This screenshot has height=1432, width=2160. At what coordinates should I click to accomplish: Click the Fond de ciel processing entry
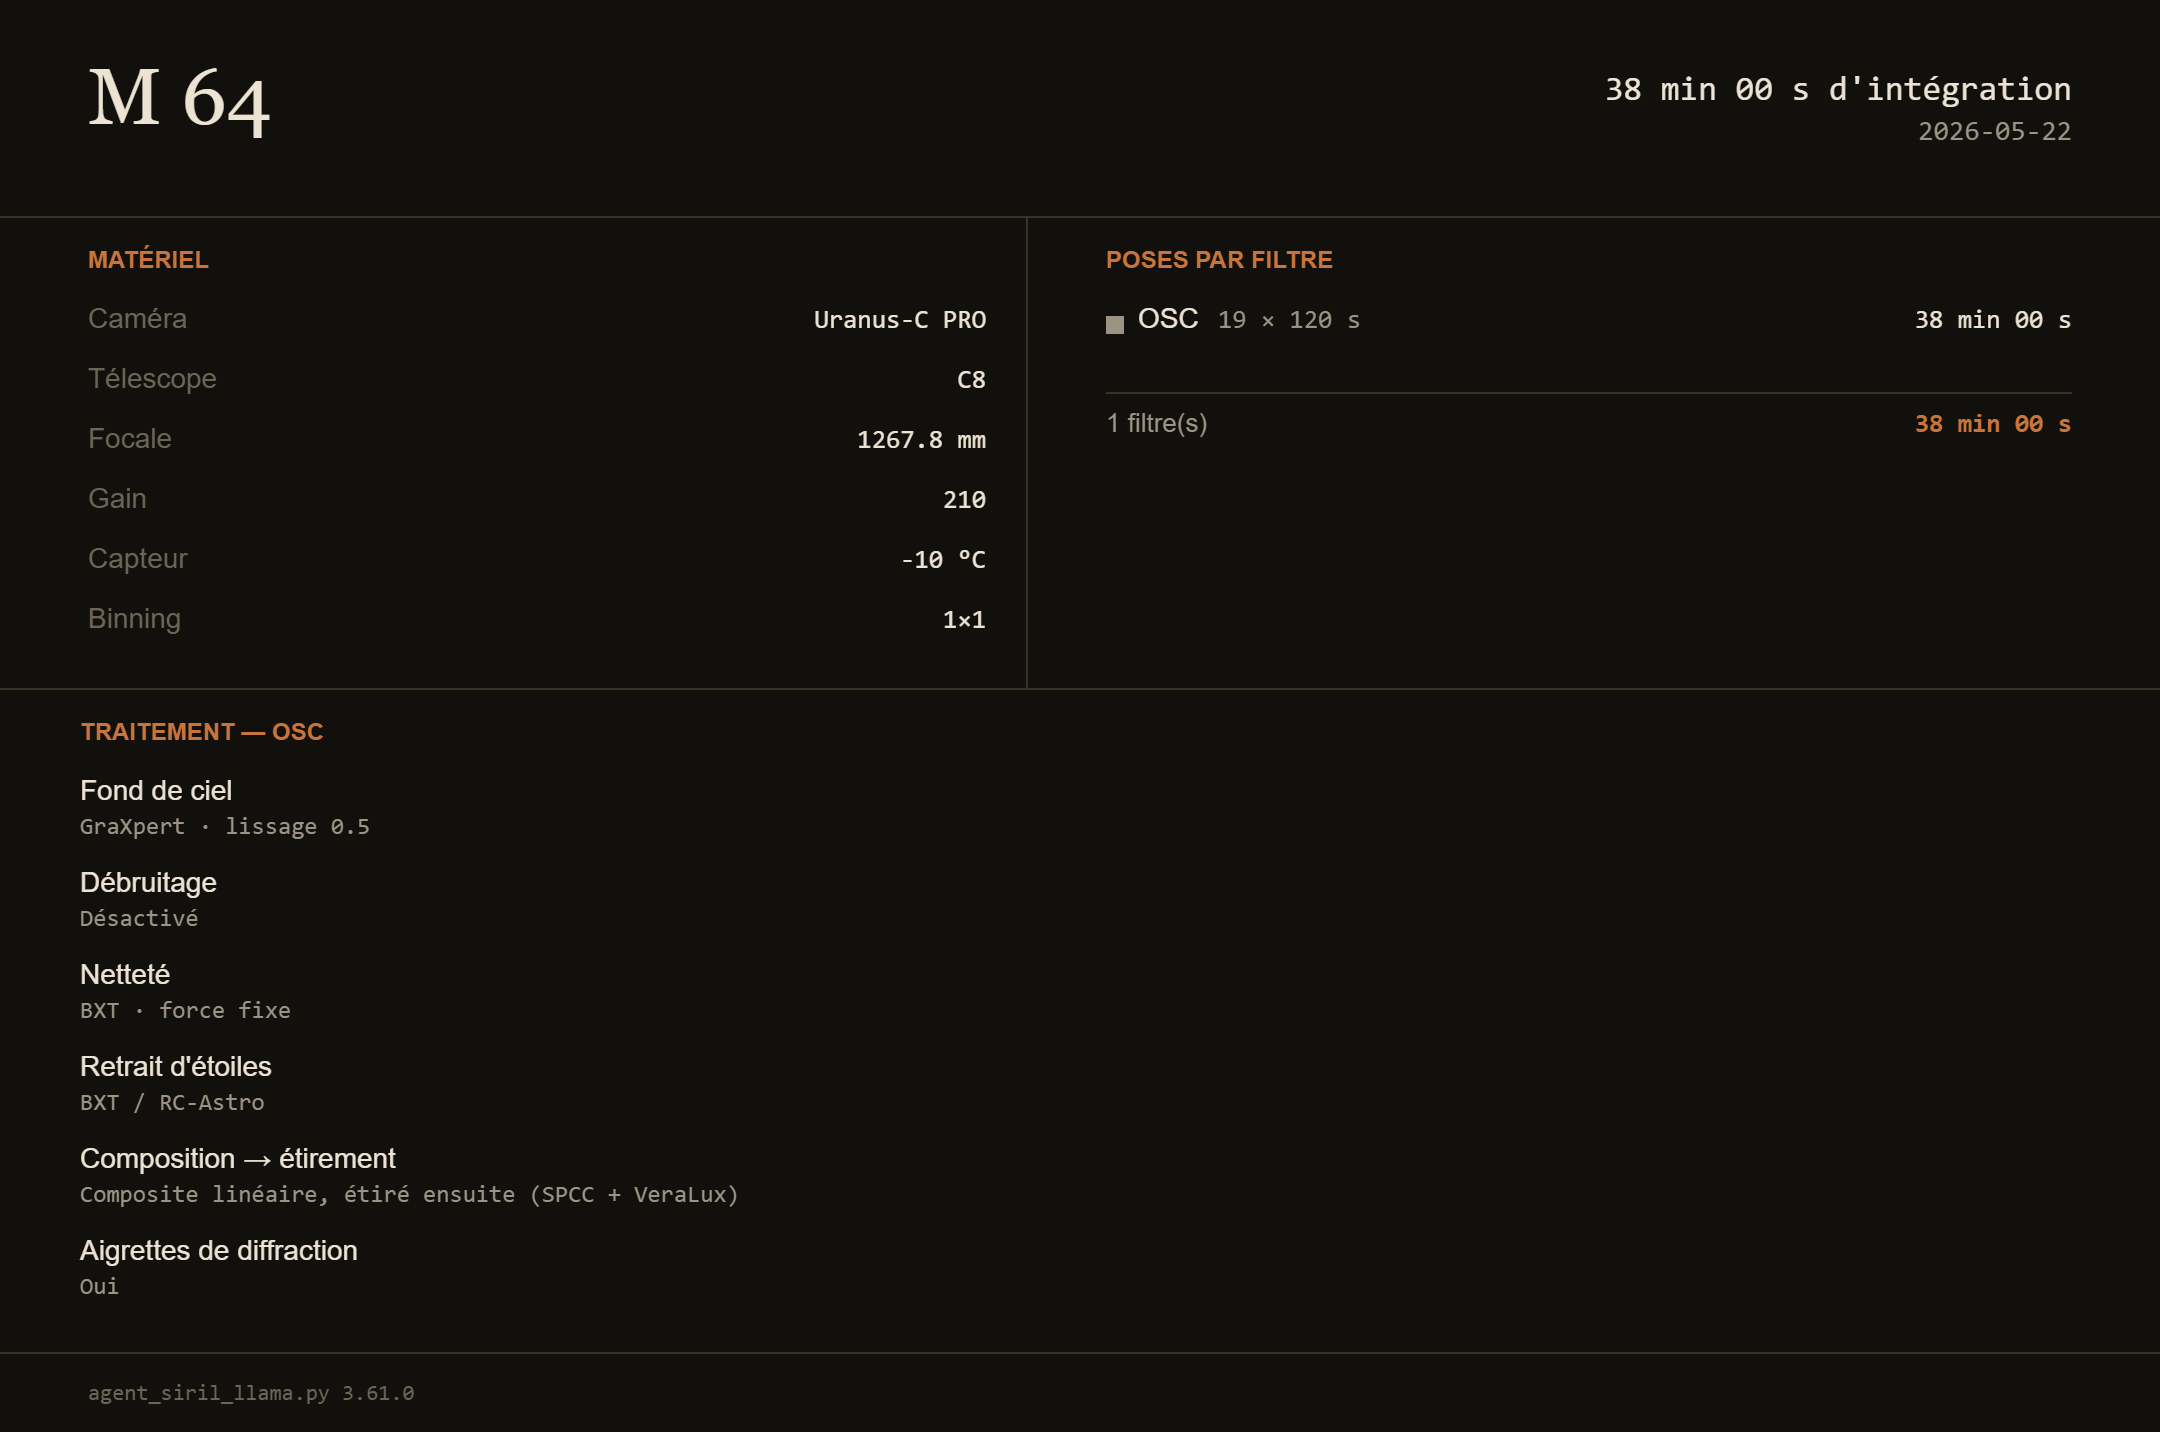[225, 808]
